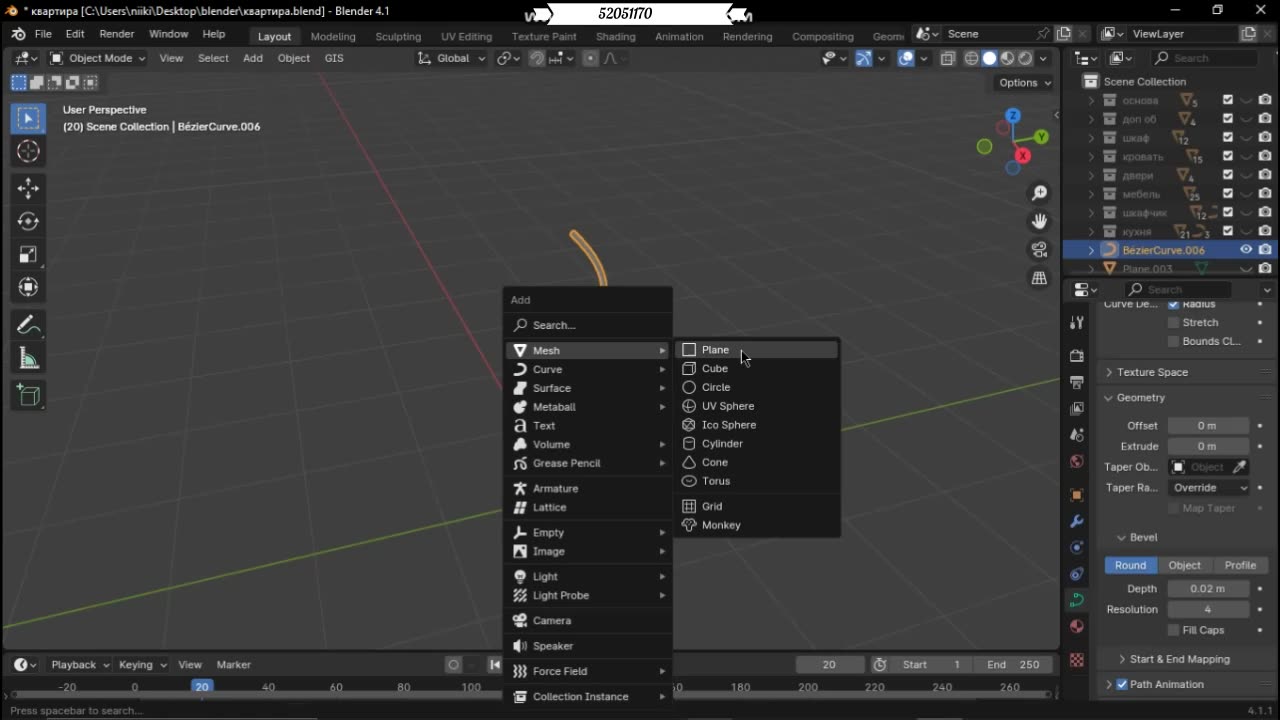Toggle the Snap magnet icon
This screenshot has width=1280, height=720.
(x=537, y=58)
